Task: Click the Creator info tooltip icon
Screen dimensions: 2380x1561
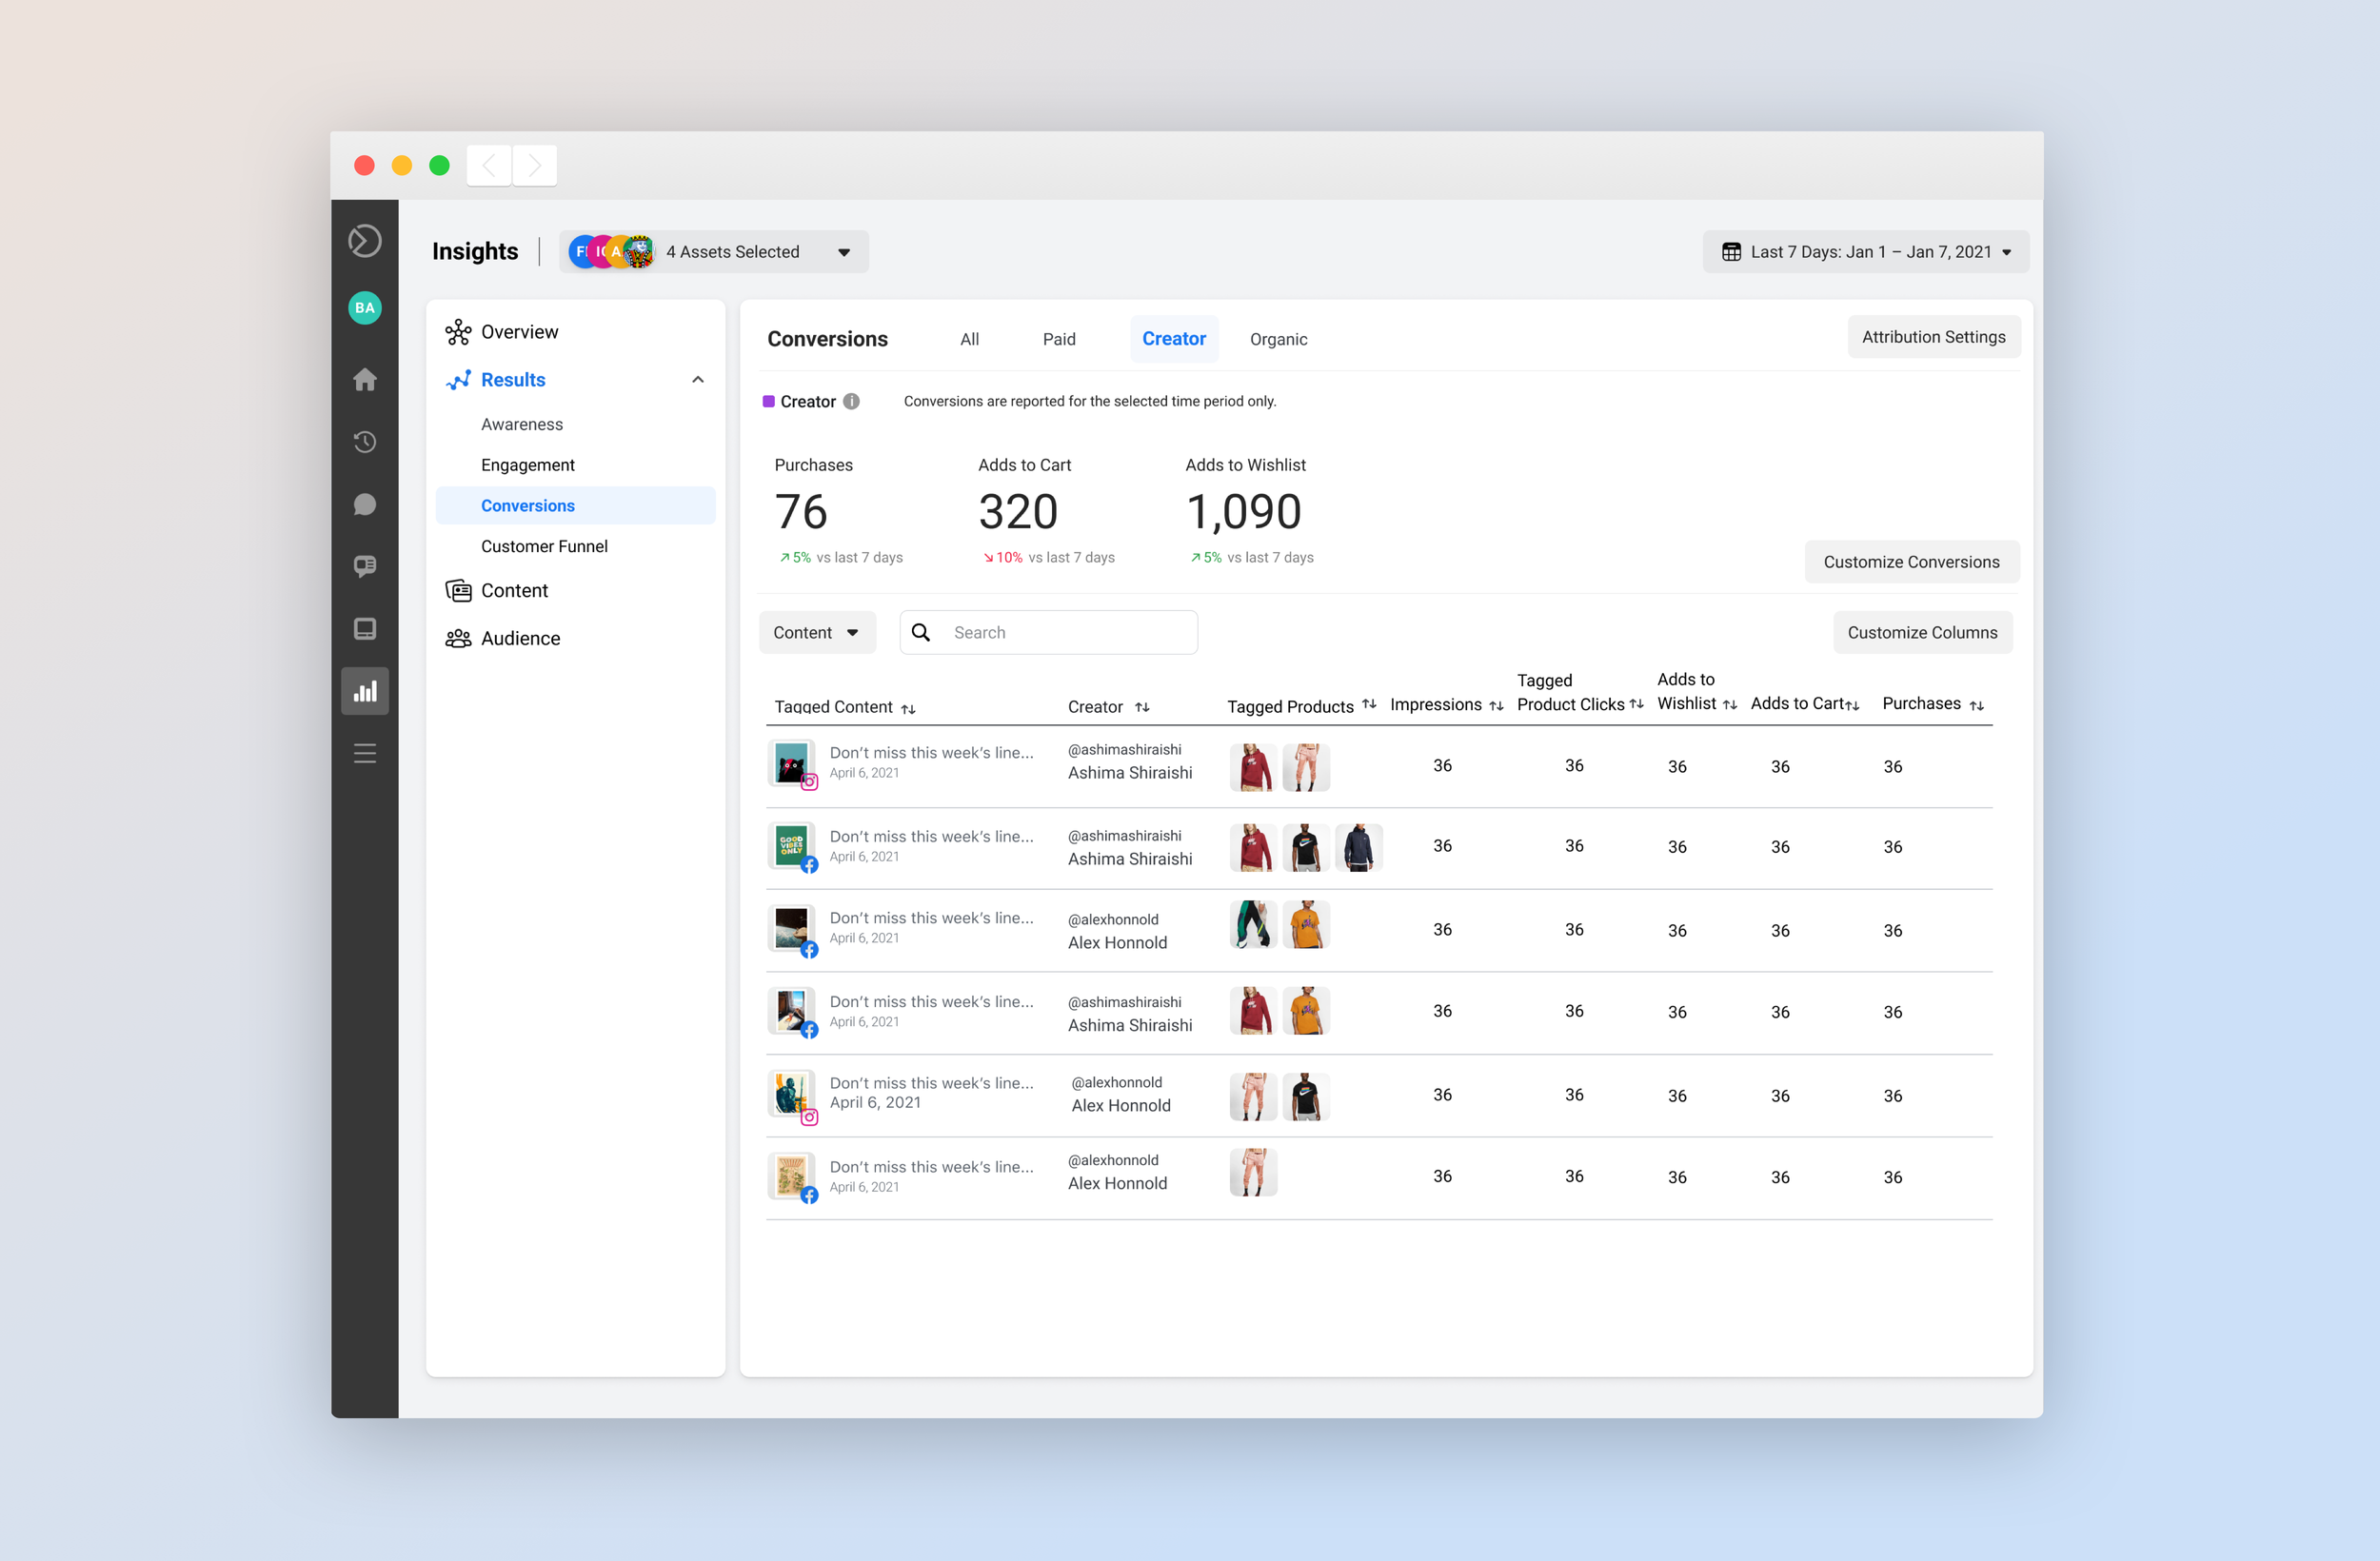Action: [851, 401]
